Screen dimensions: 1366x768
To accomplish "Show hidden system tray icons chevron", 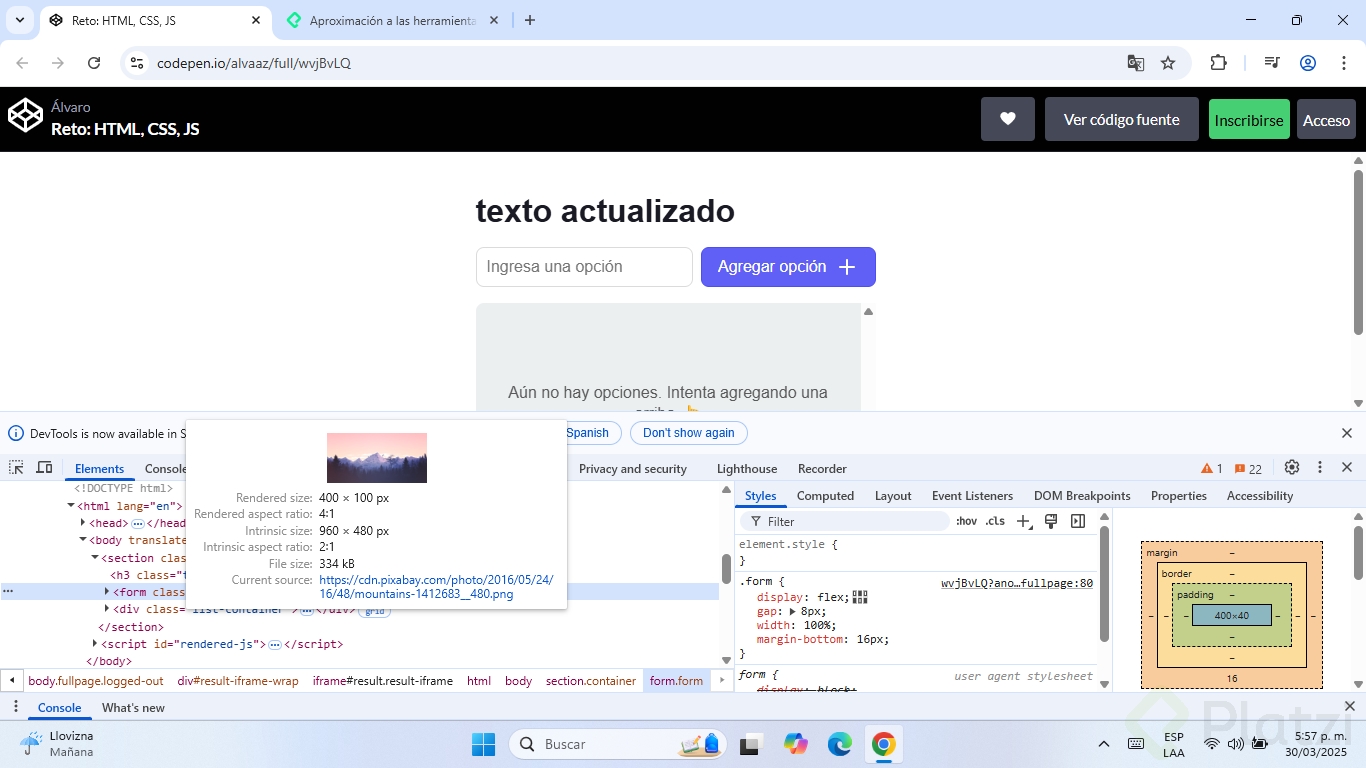I will pos(1104,744).
